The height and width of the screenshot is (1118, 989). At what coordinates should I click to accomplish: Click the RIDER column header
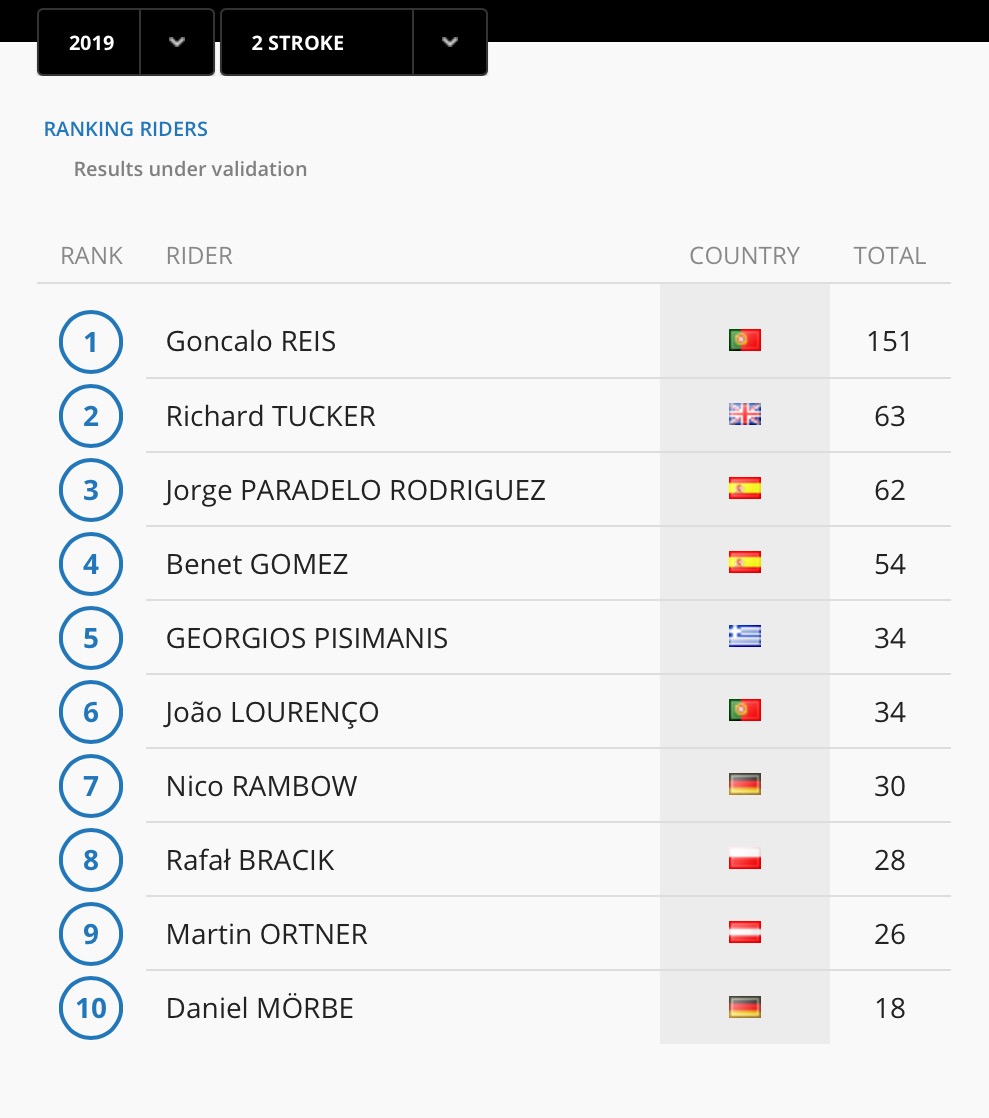199,255
